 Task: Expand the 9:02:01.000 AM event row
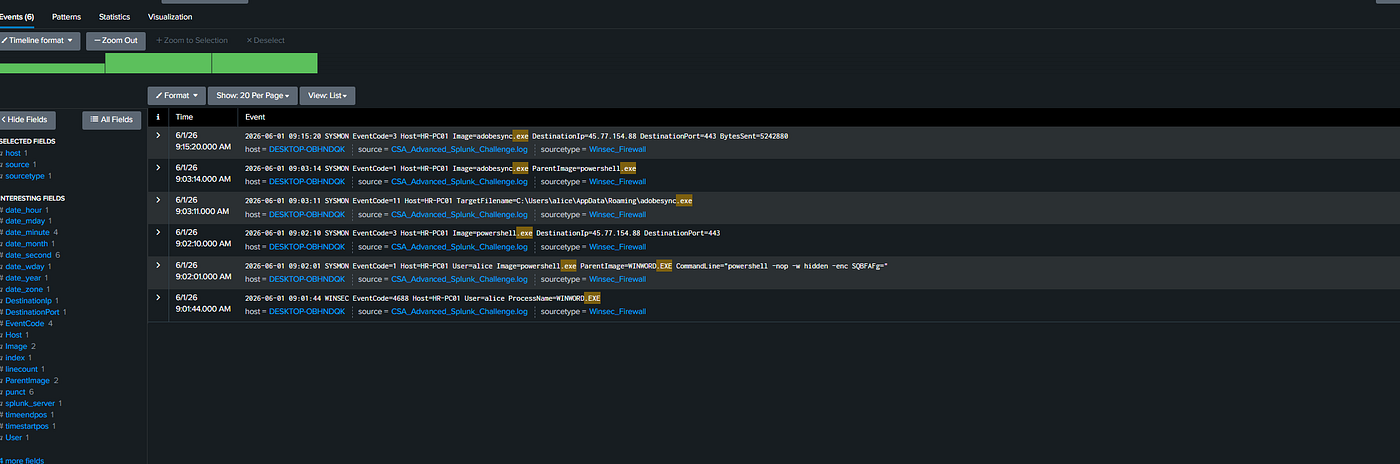(158, 265)
